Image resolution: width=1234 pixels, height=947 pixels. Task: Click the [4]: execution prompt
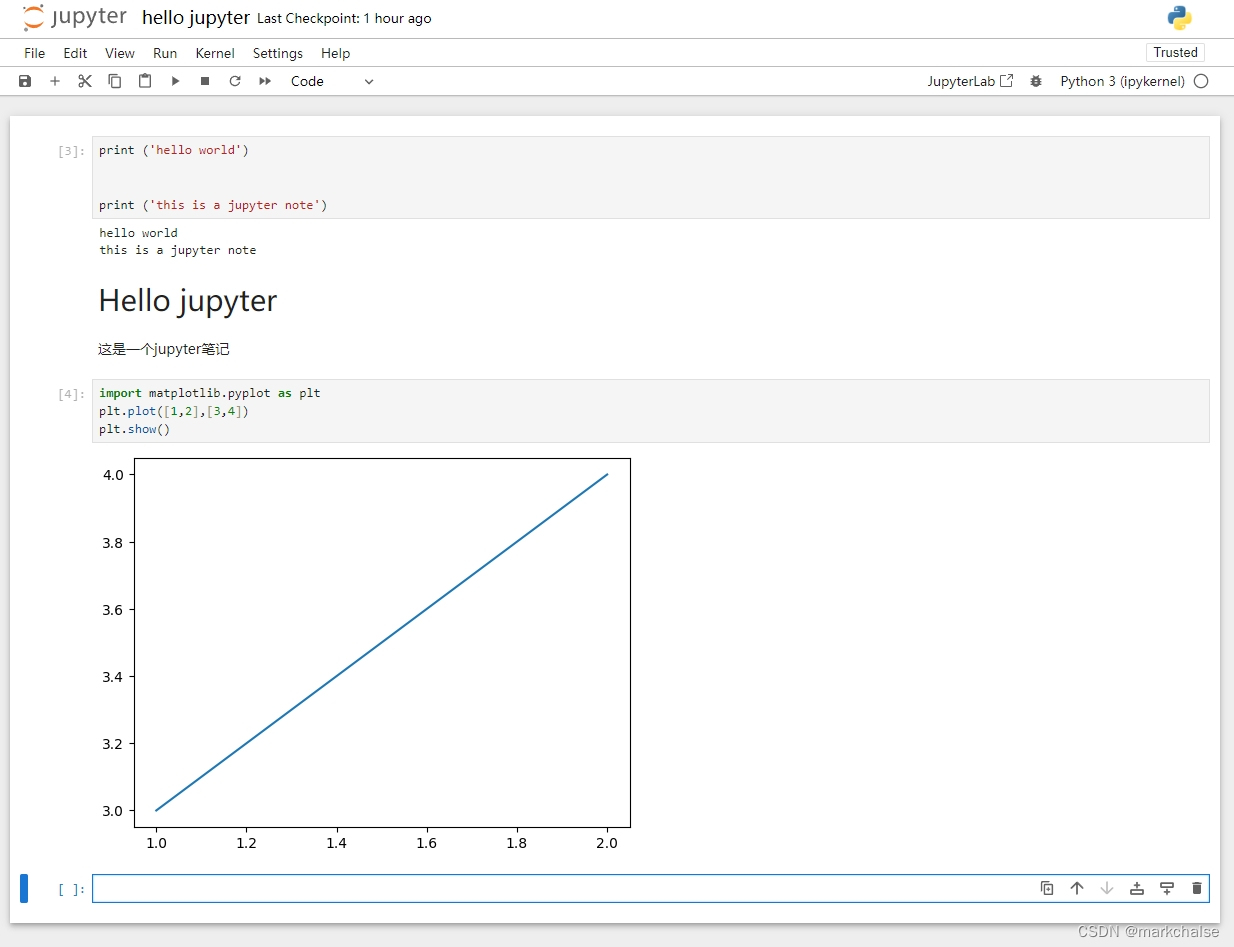(71, 394)
